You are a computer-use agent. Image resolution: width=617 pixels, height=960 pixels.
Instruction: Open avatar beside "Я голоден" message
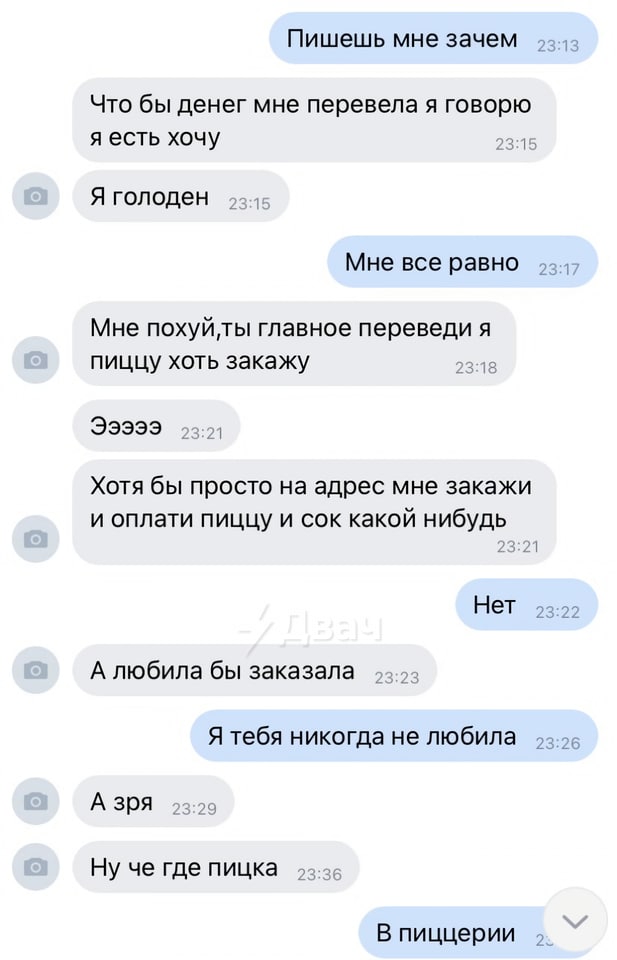tap(36, 196)
